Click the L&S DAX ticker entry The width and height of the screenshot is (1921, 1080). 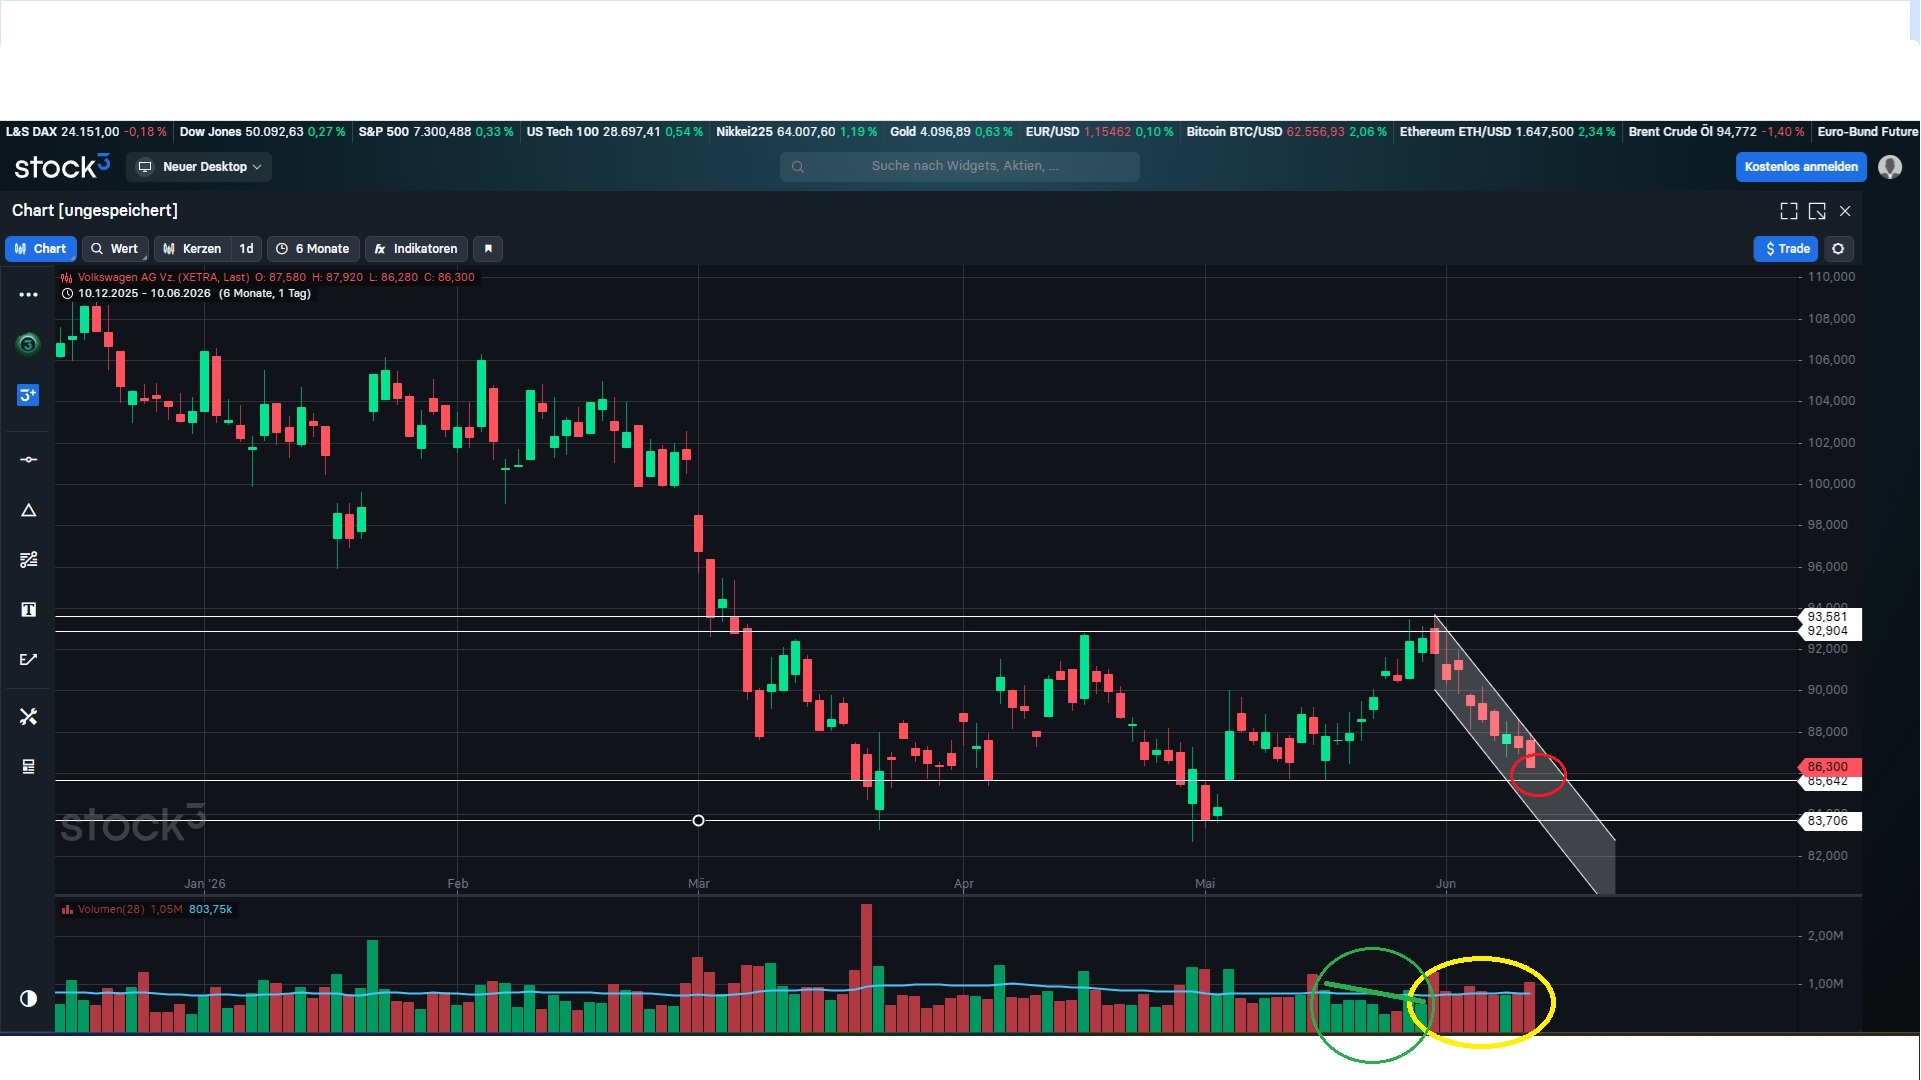(x=86, y=132)
